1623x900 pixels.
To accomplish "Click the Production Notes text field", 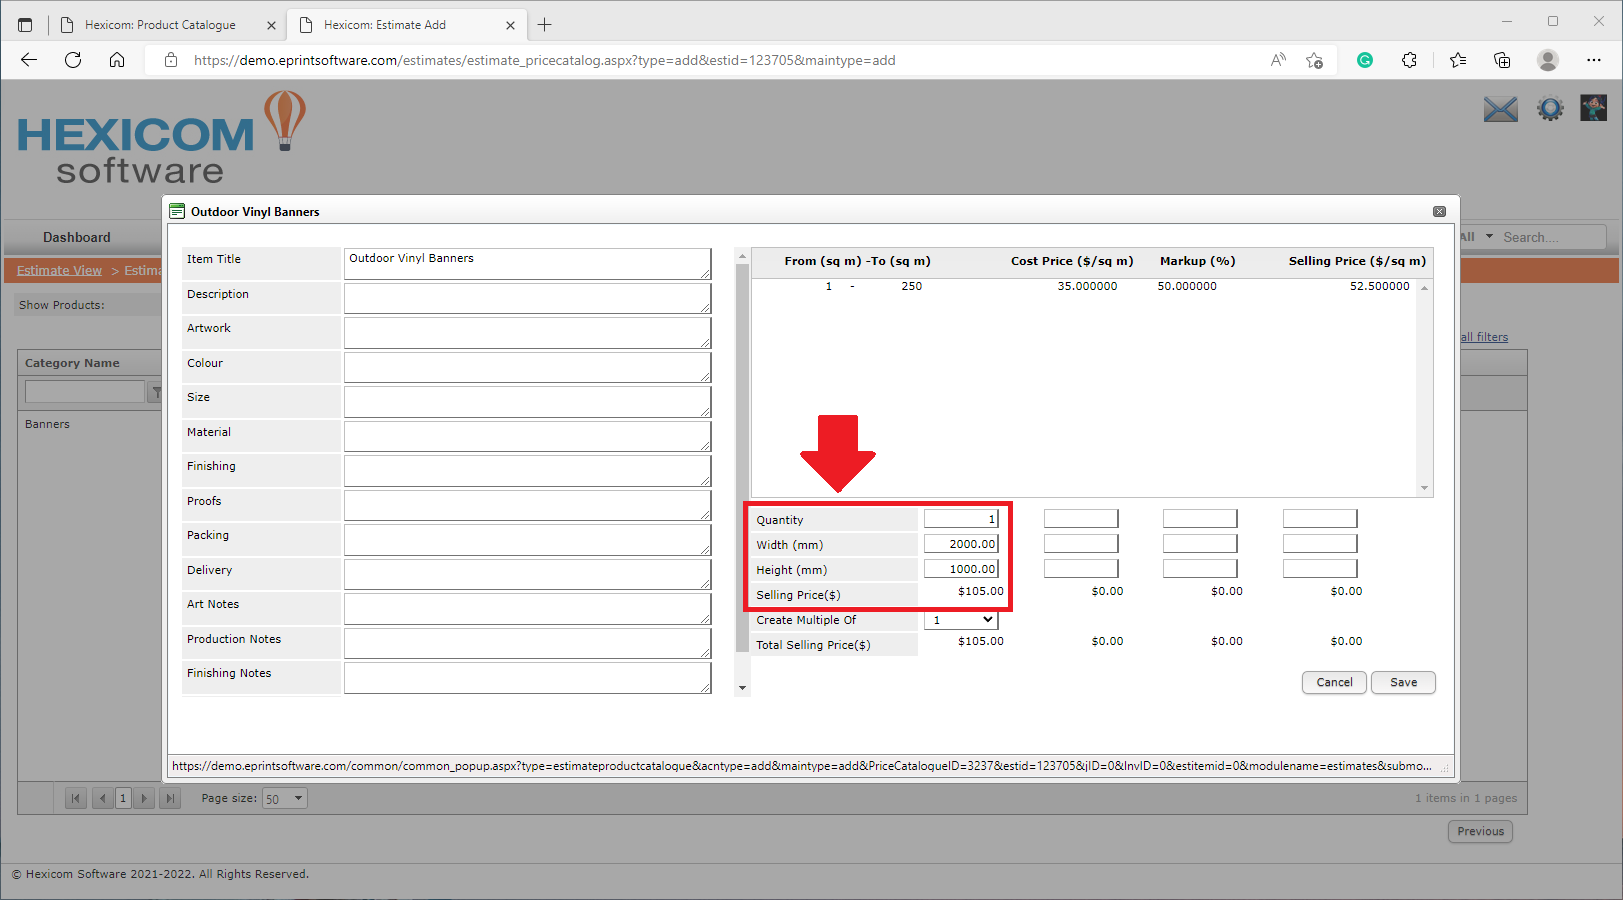I will click(528, 643).
